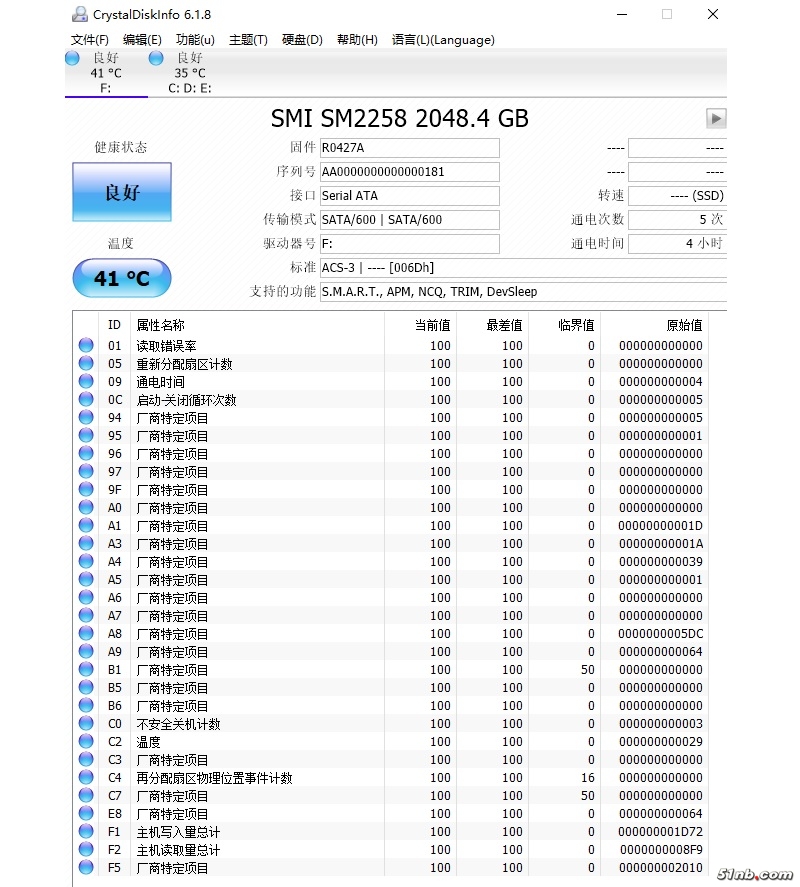Open the 语言(L)(Language) menu

(x=443, y=40)
